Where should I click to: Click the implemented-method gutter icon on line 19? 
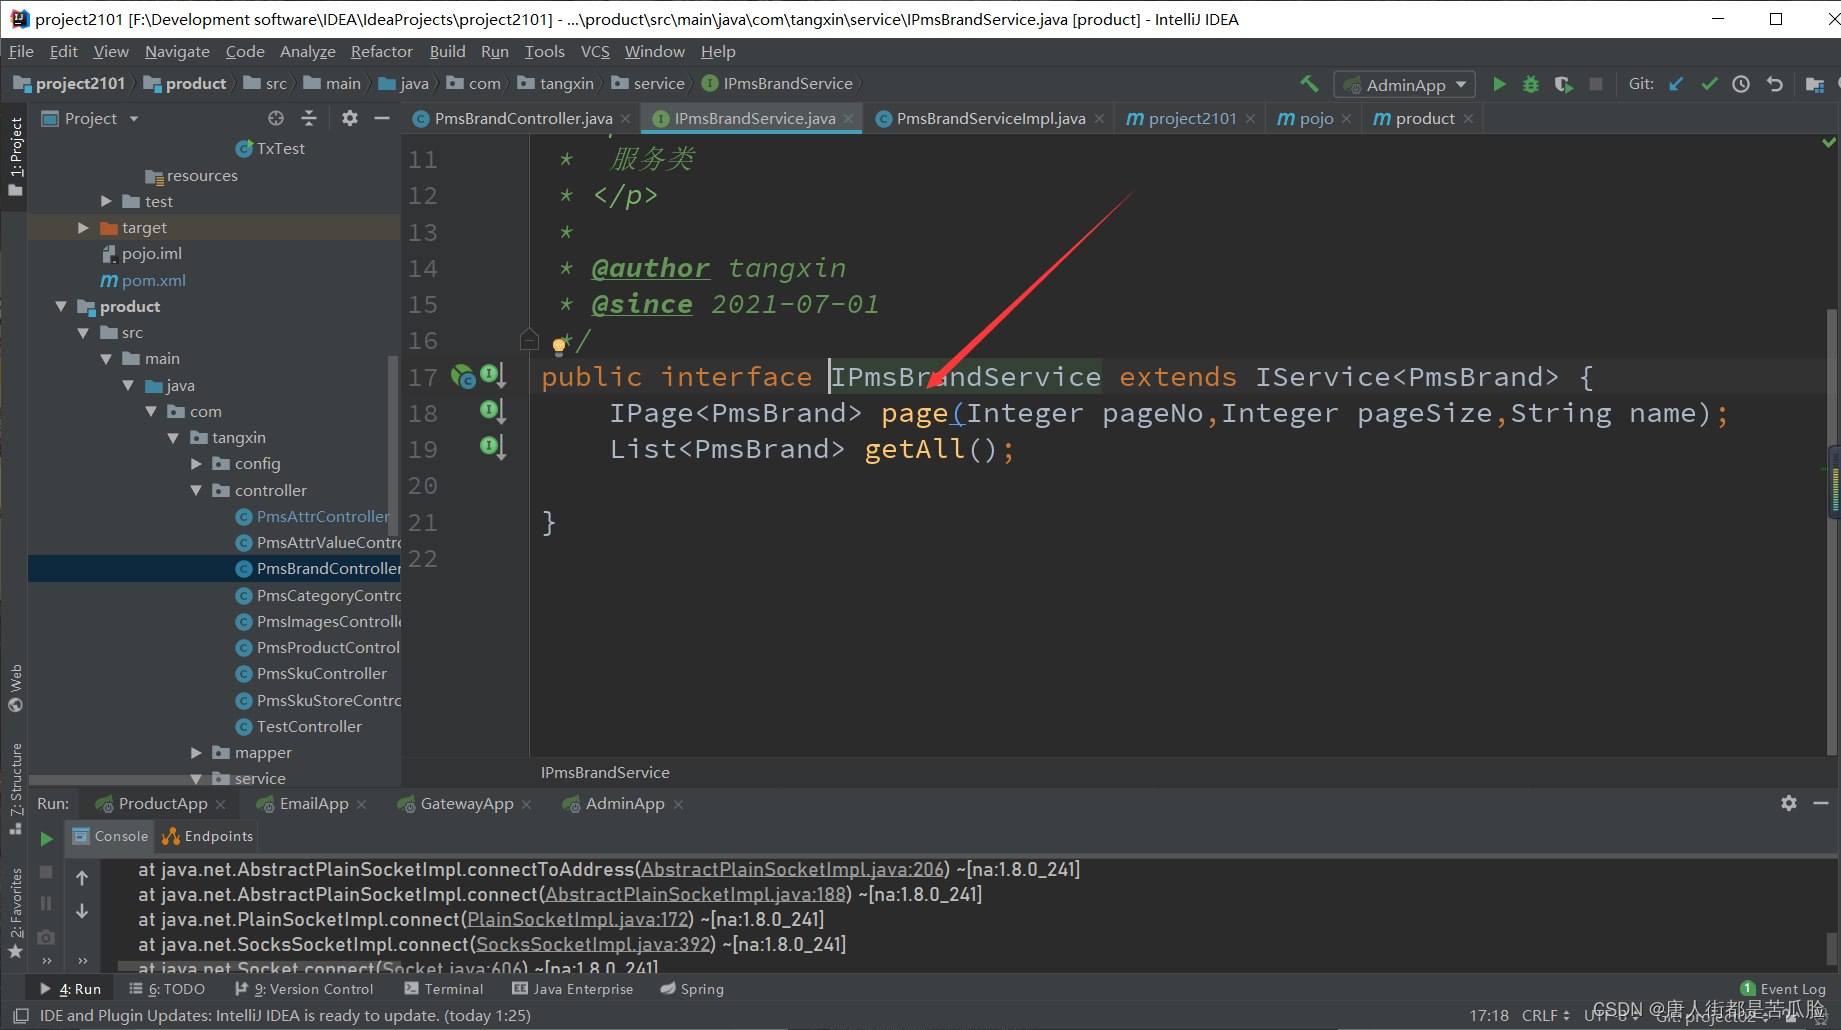click(x=493, y=447)
